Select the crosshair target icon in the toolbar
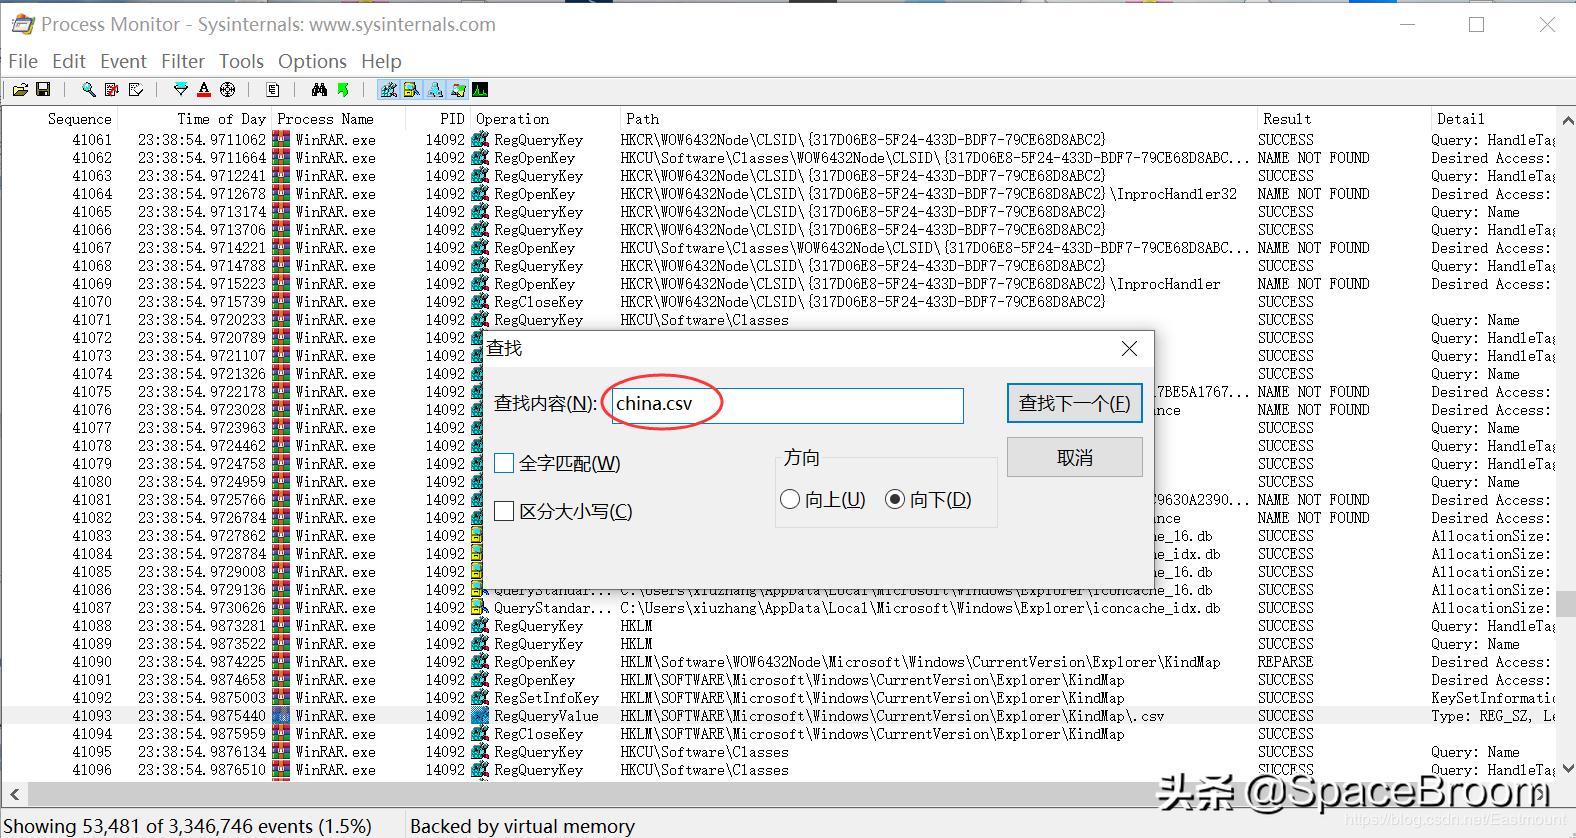The image size is (1576, 838). coord(228,90)
